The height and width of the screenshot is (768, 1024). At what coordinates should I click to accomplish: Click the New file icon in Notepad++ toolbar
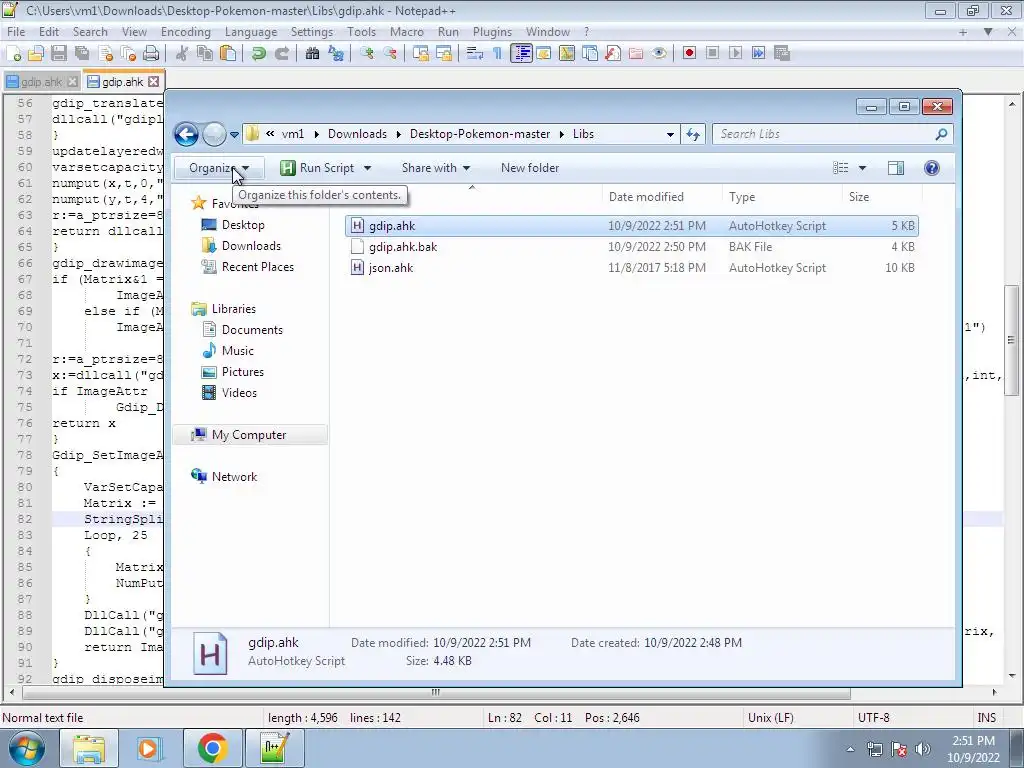[x=13, y=54]
